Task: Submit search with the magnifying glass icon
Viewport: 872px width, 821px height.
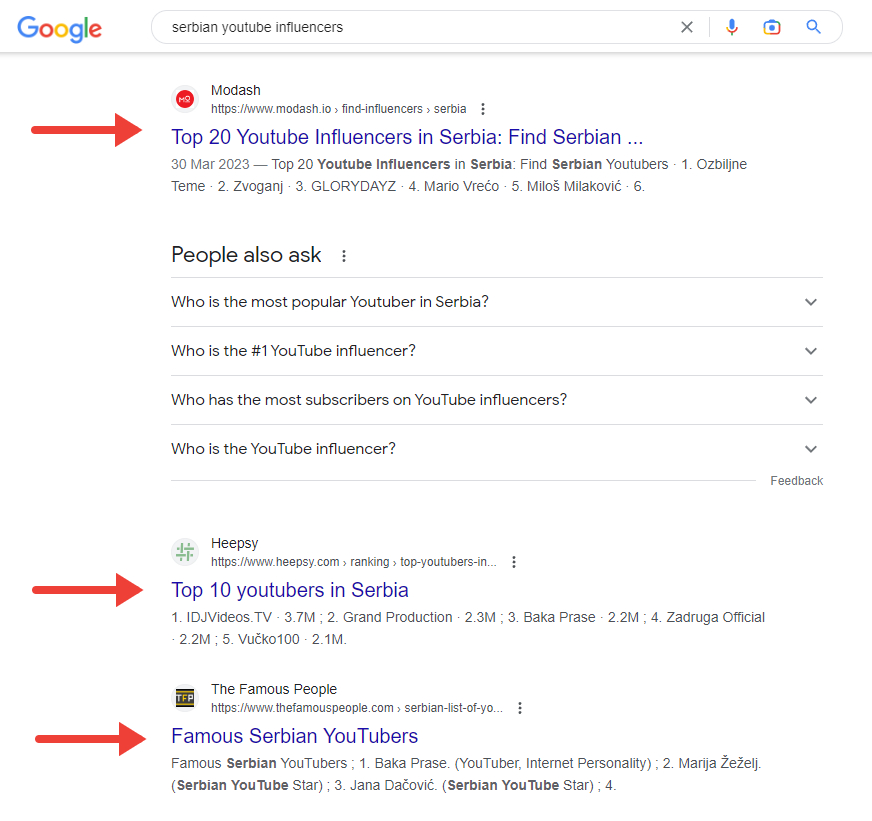Action: pyautogui.click(x=813, y=27)
